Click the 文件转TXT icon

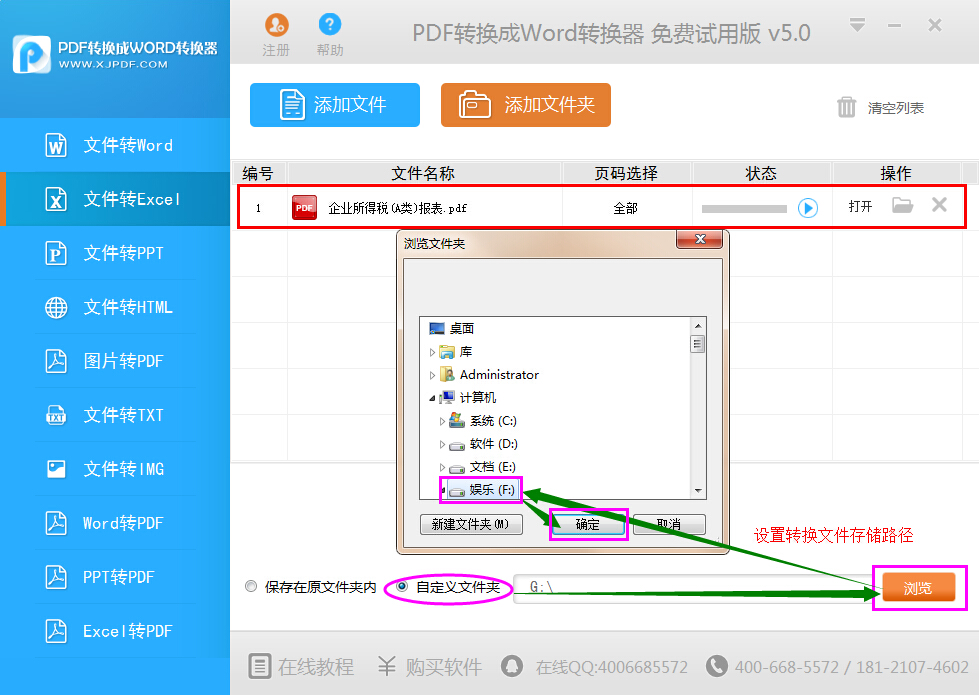(x=56, y=415)
